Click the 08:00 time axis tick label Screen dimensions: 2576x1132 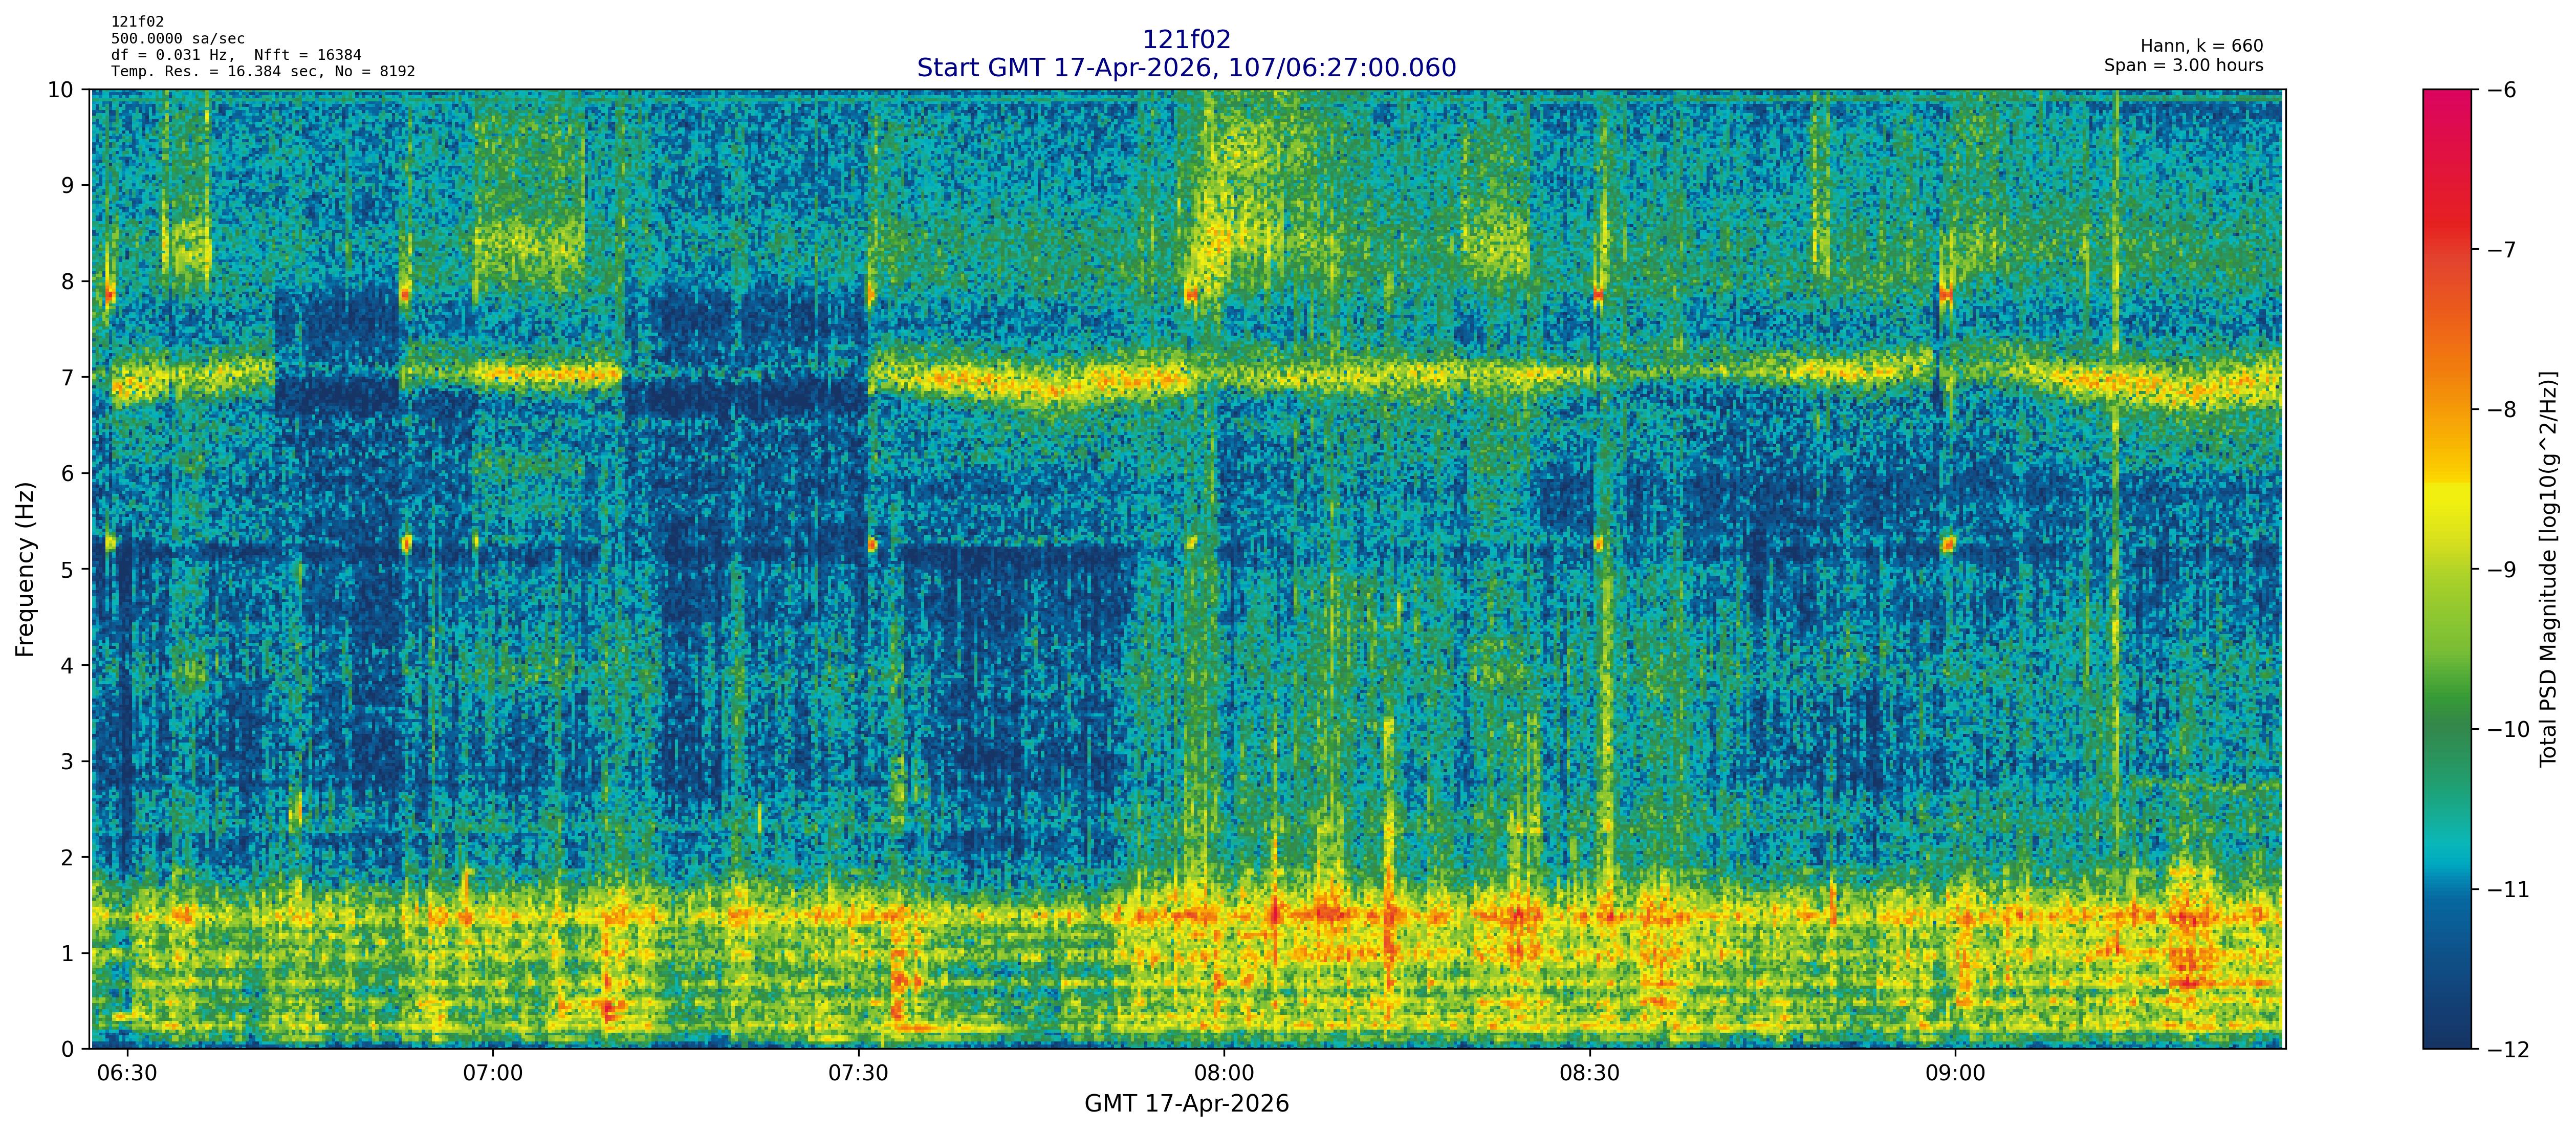[1224, 1074]
